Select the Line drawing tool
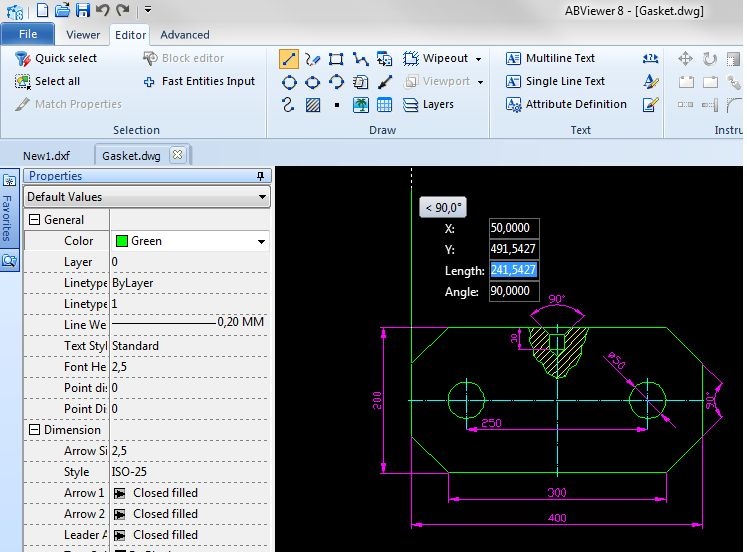This screenshot has width=747, height=552. point(289,59)
